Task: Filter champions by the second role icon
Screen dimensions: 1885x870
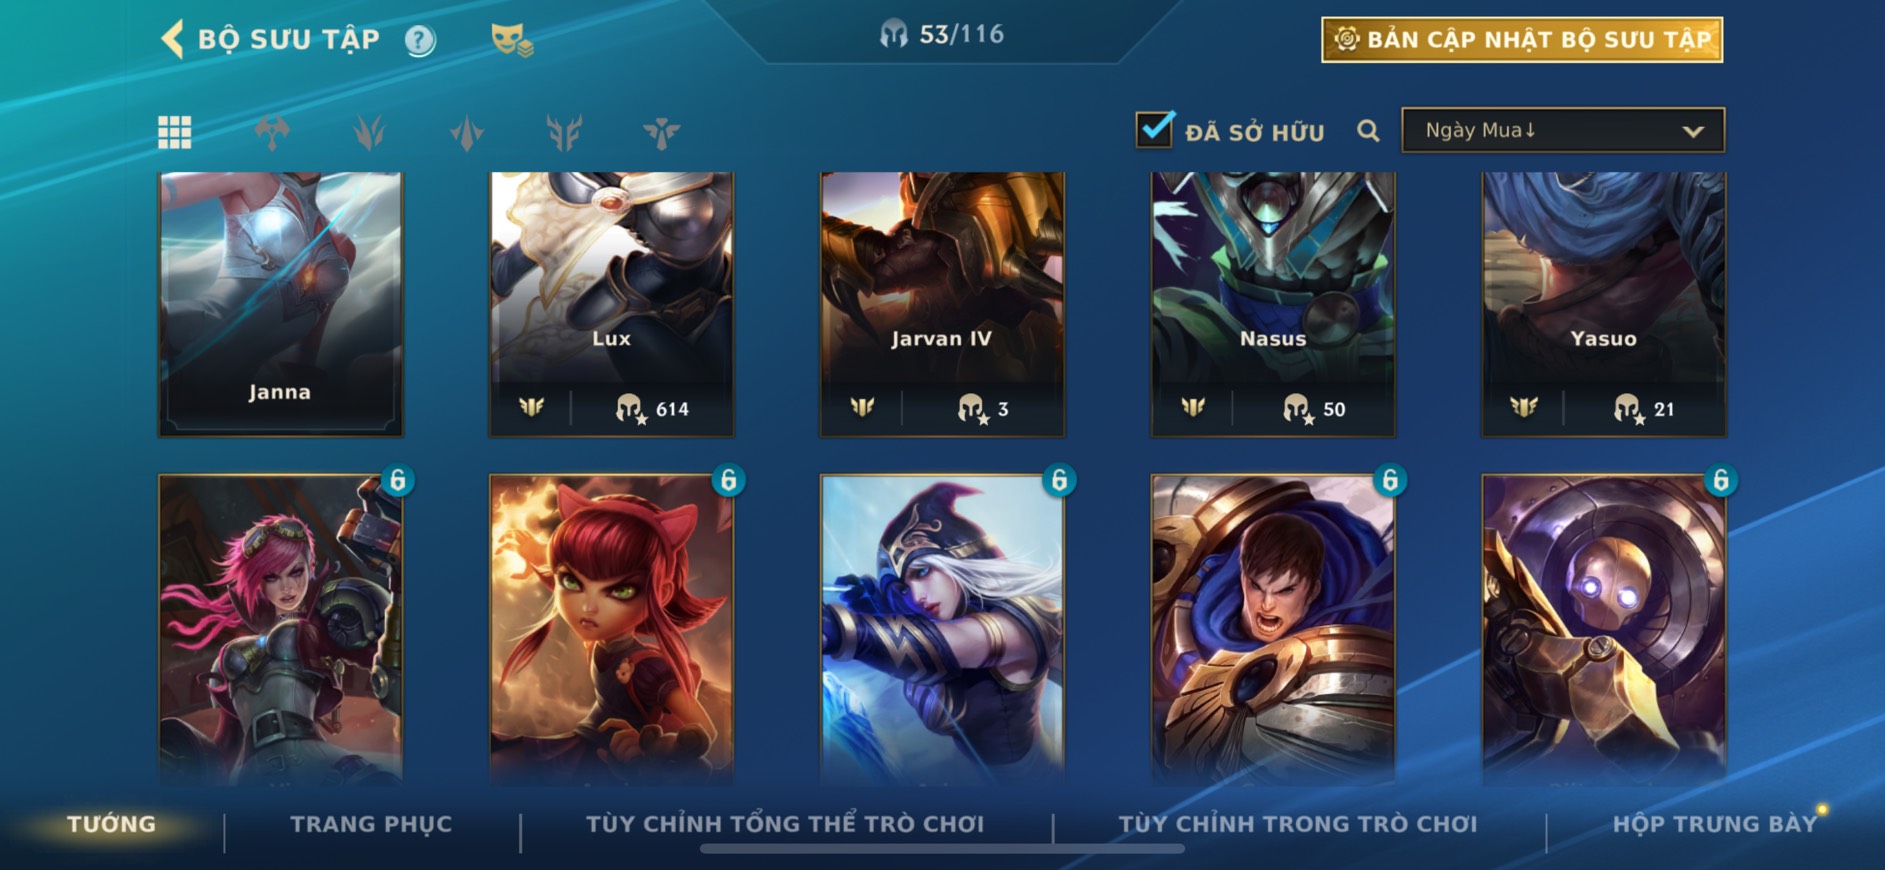Action: tap(370, 132)
